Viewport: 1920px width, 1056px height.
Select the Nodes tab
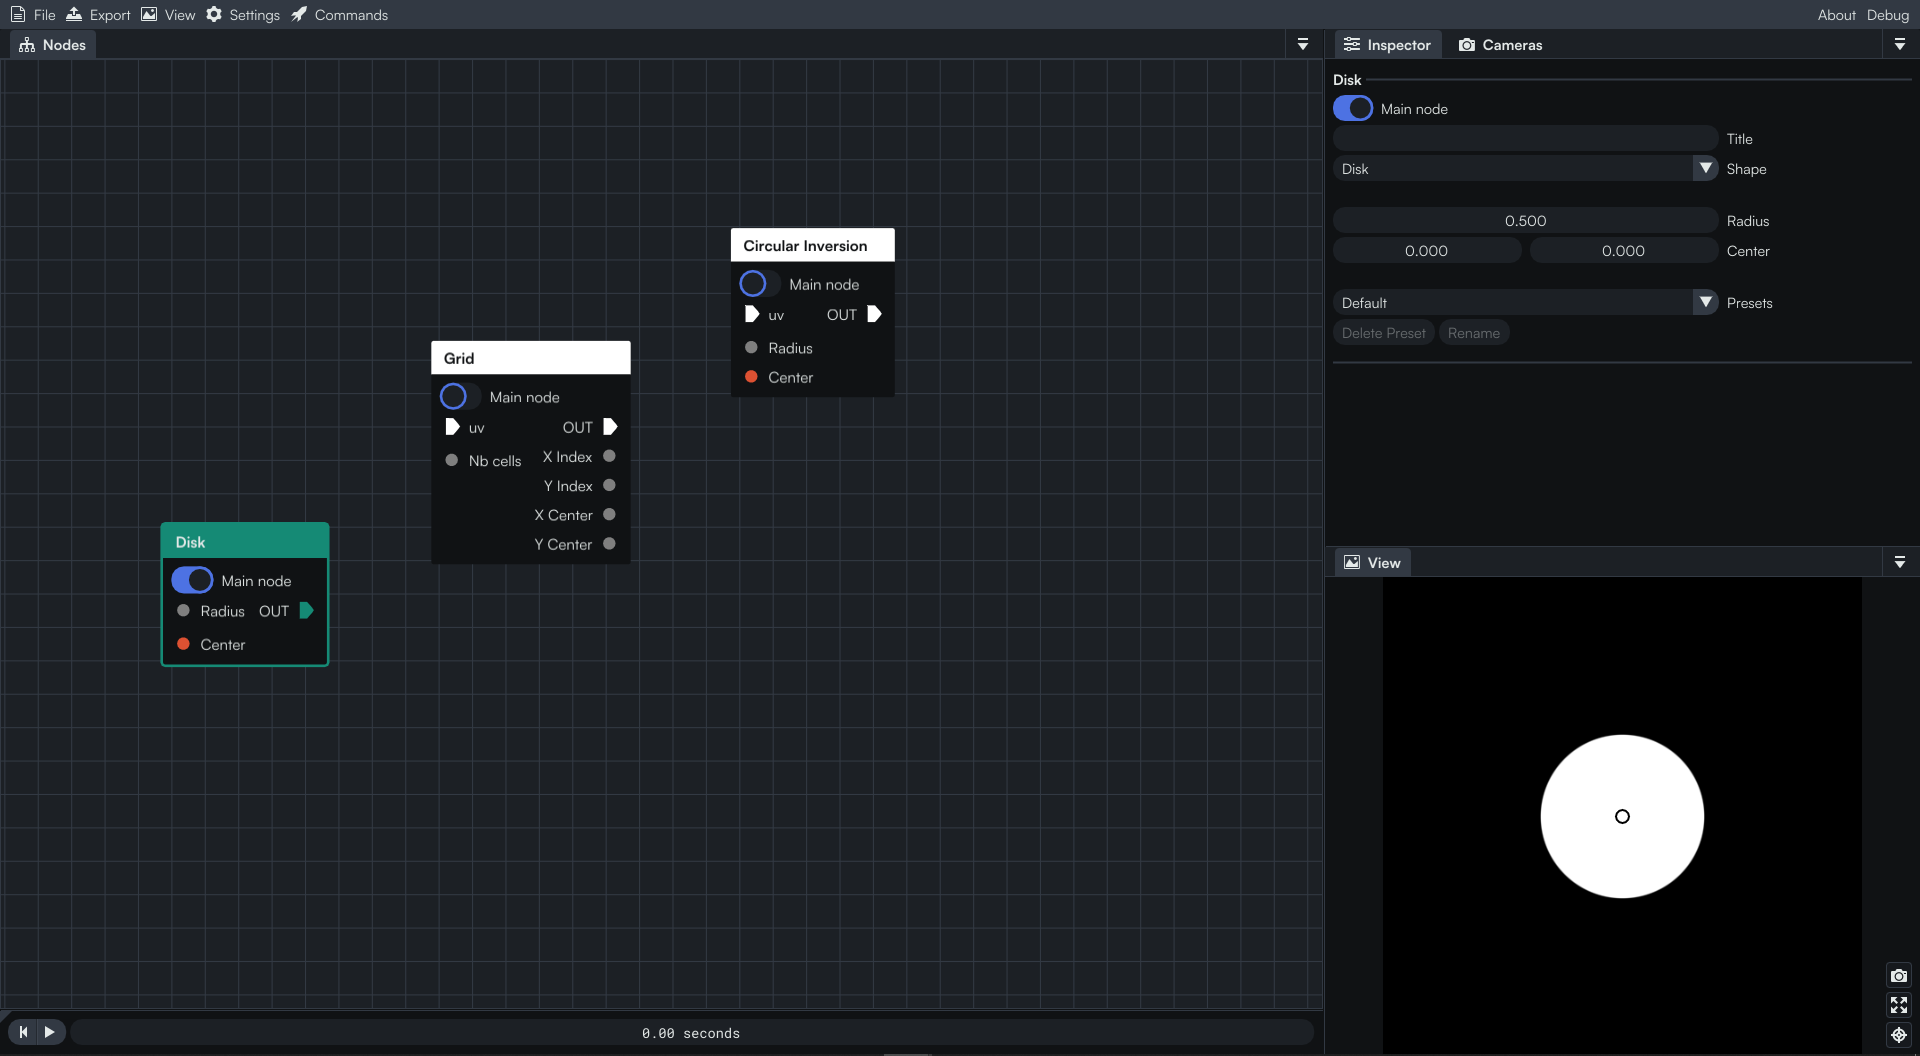(53, 44)
